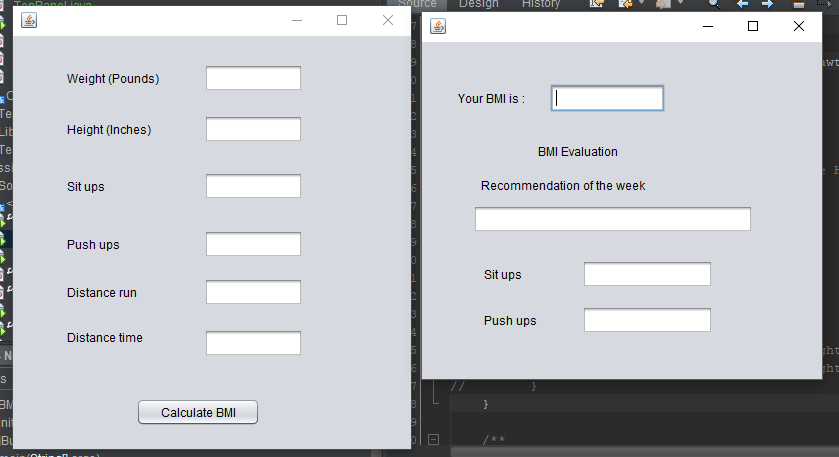This screenshot has width=839, height=457.
Task: Switch to the Source editor tab
Action: 417,4
